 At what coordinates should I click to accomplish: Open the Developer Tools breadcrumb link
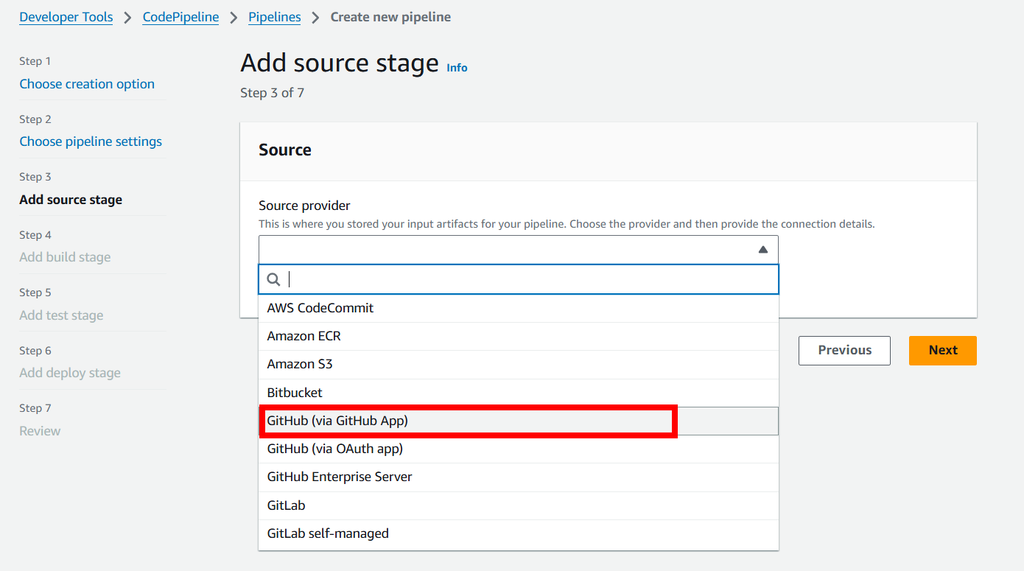tap(66, 17)
